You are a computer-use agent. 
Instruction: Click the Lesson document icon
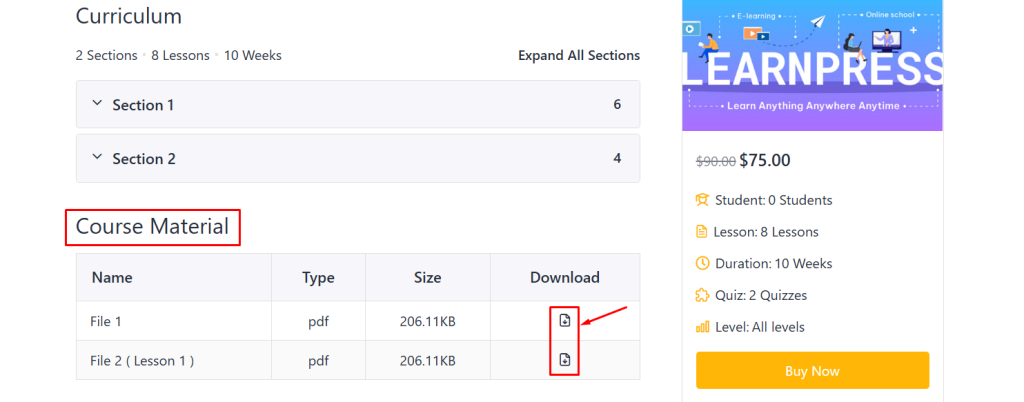[x=702, y=232]
